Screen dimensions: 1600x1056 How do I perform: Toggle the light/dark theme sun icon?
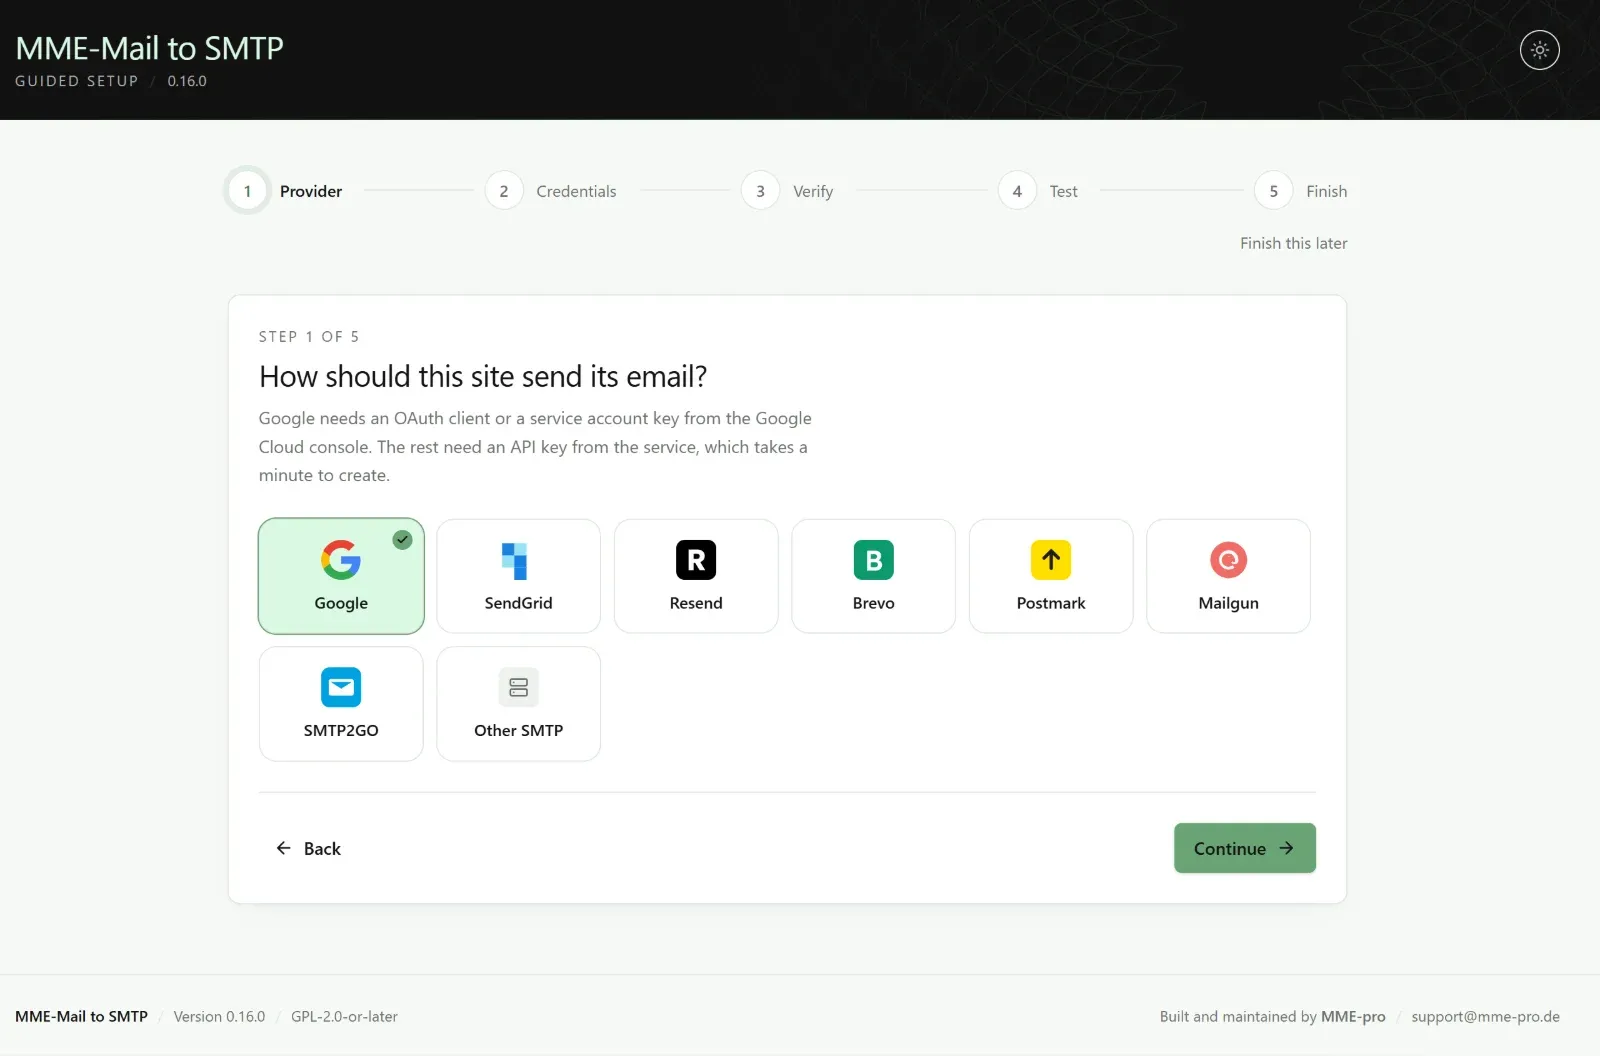(1540, 50)
